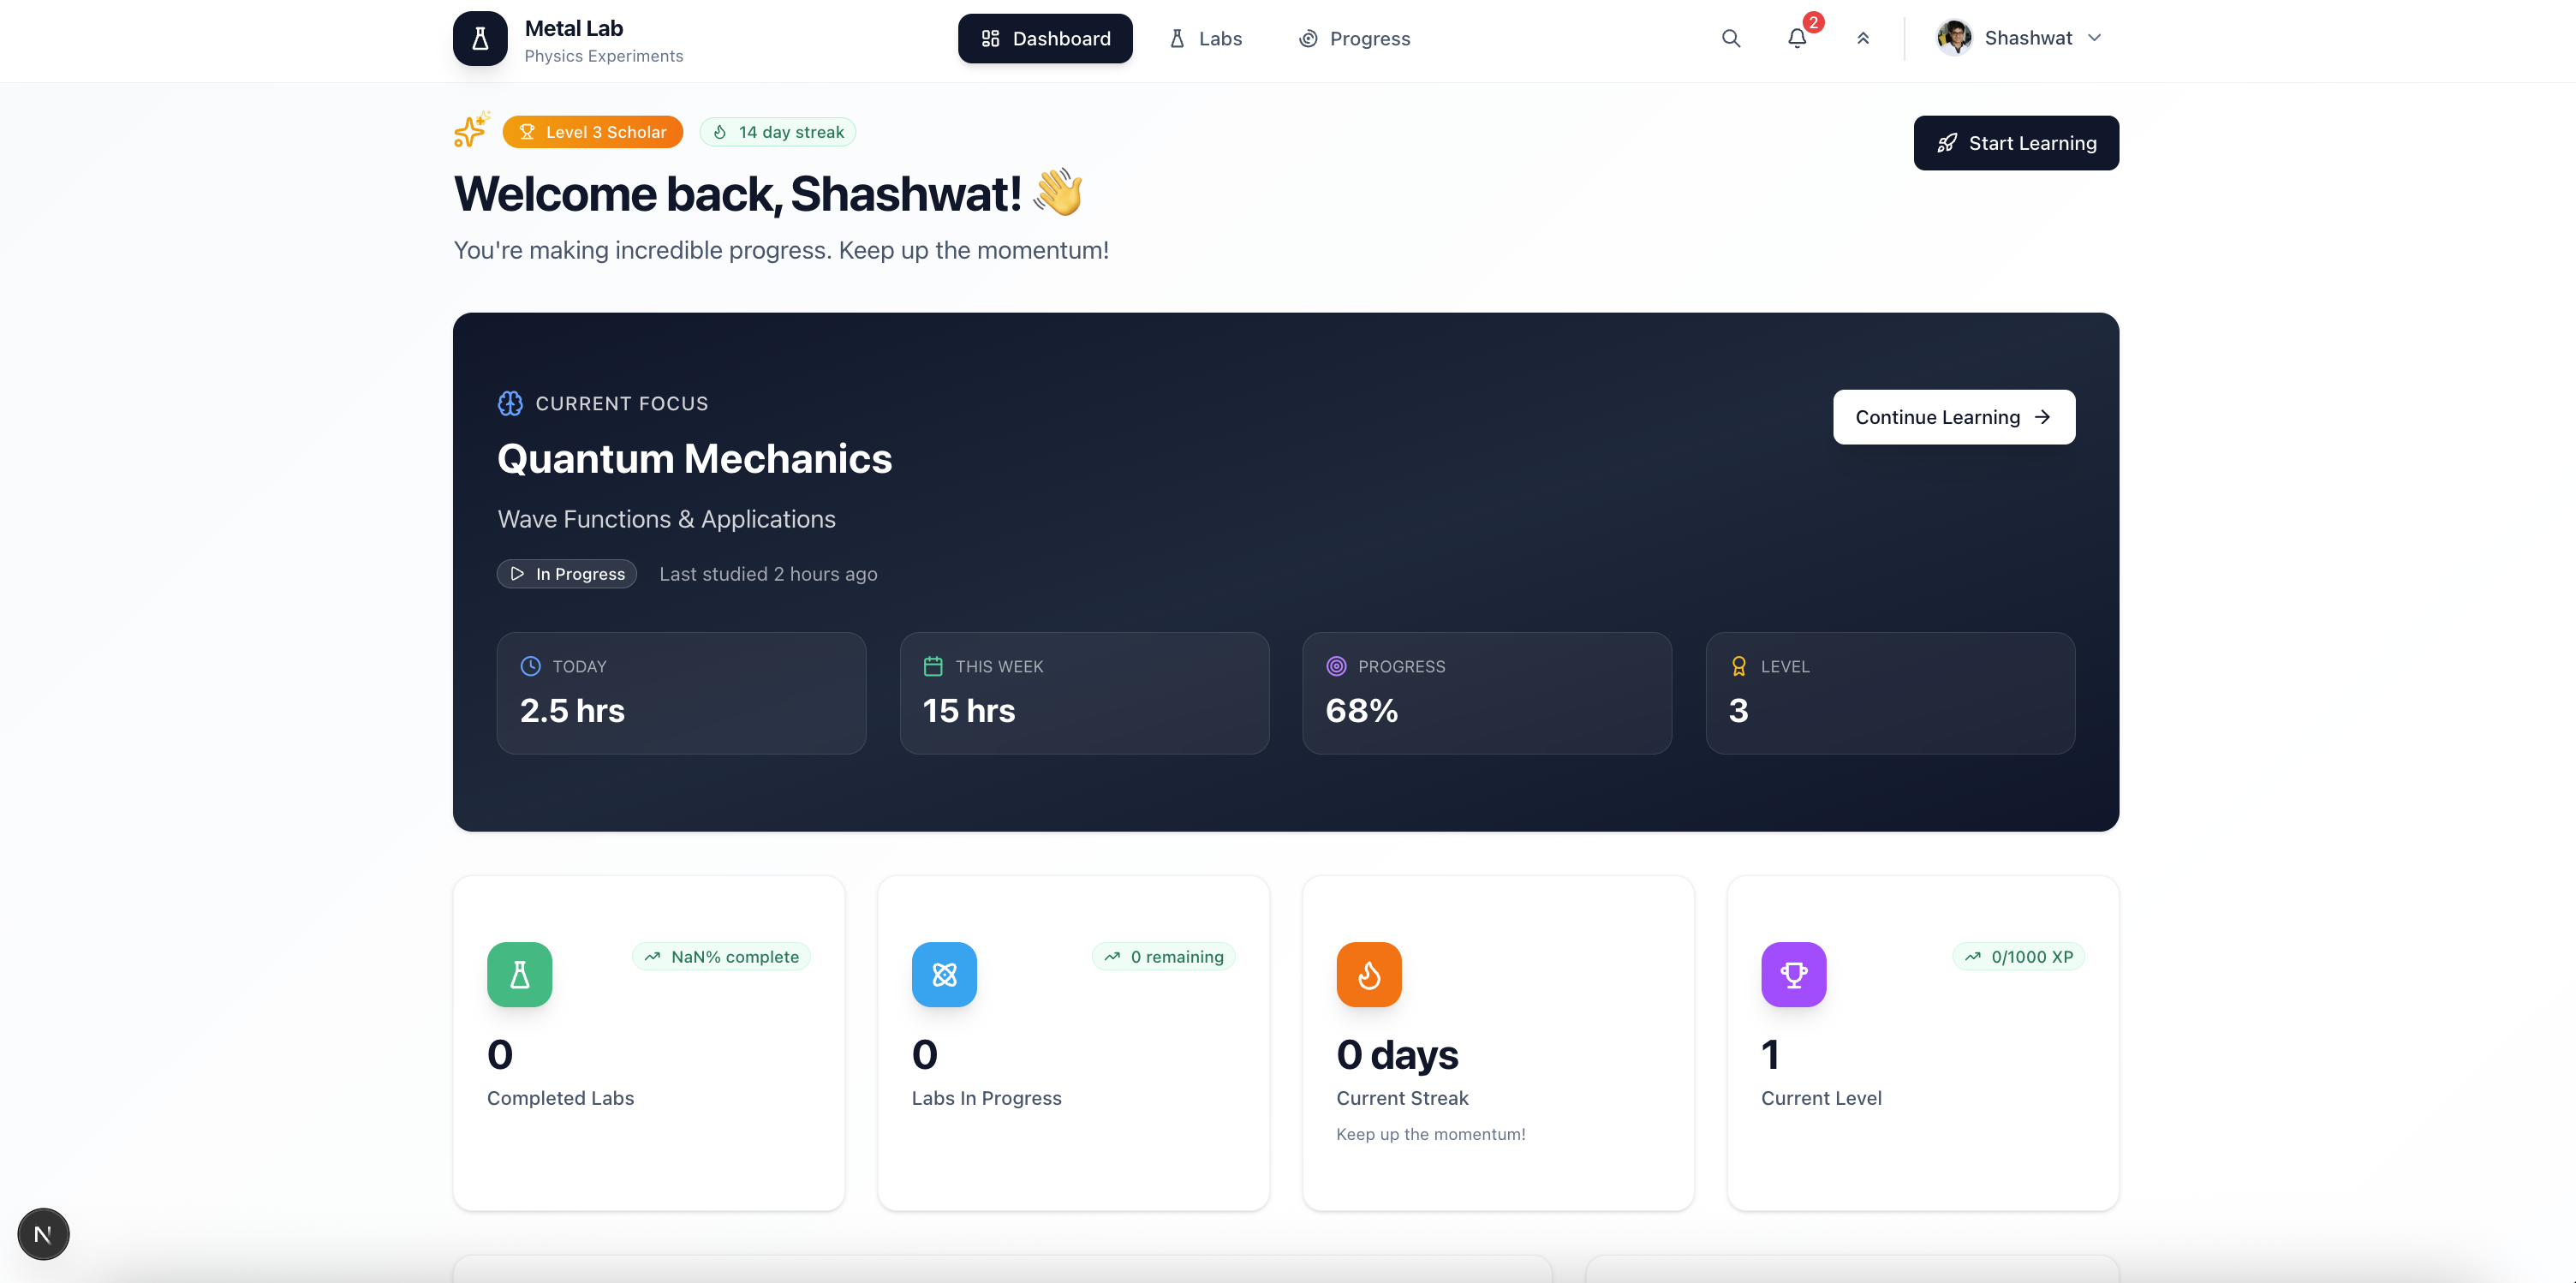2576x1283 pixels.
Task: Click the double chevron up icon
Action: pos(1863,39)
